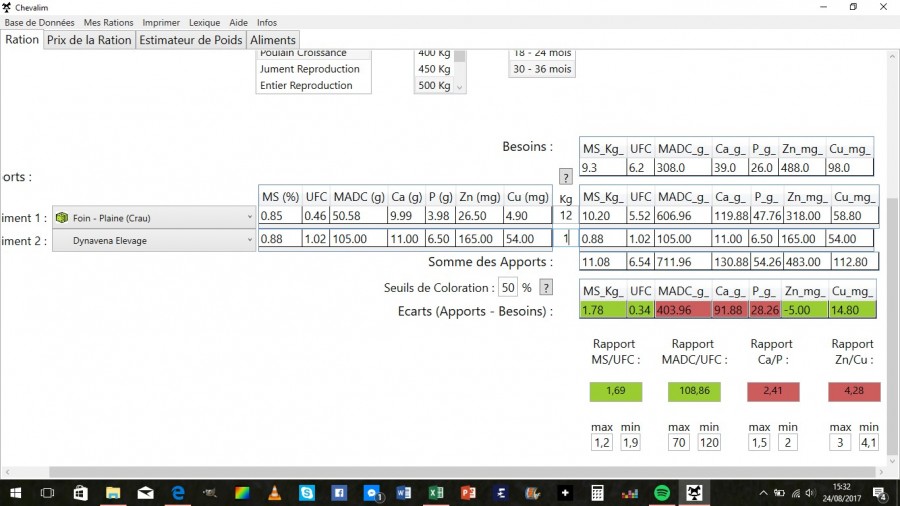This screenshot has height=506, width=900.
Task: Open PowerPoint from the taskbar
Action: pyautogui.click(x=468, y=493)
